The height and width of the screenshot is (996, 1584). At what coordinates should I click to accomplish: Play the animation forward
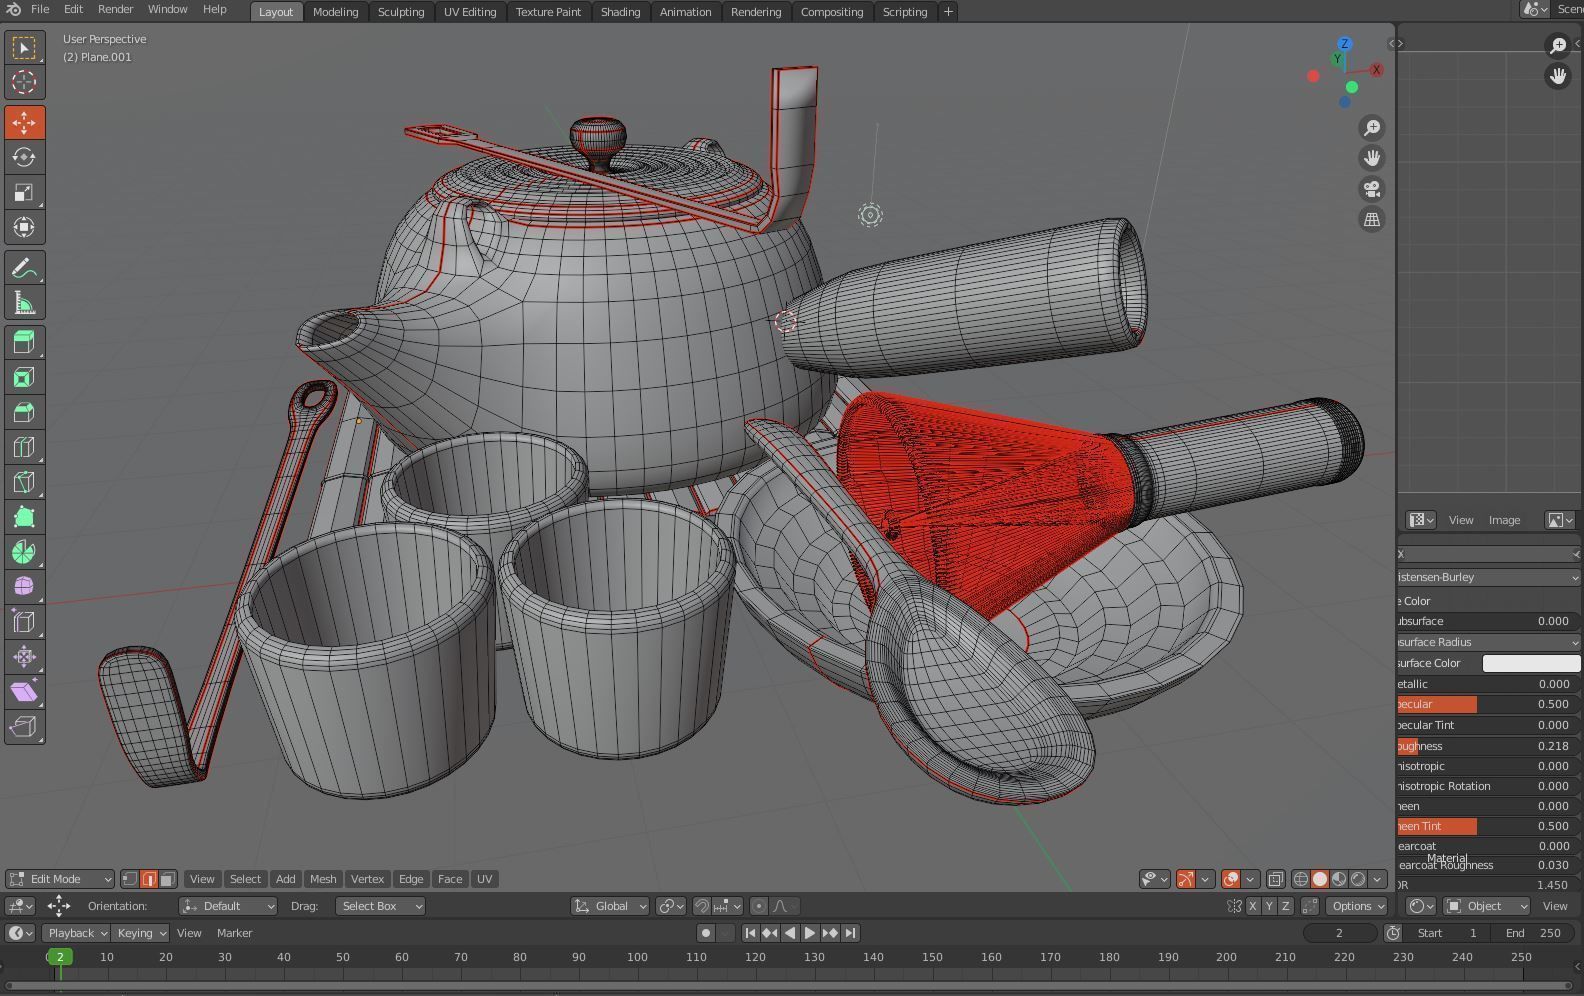point(810,933)
